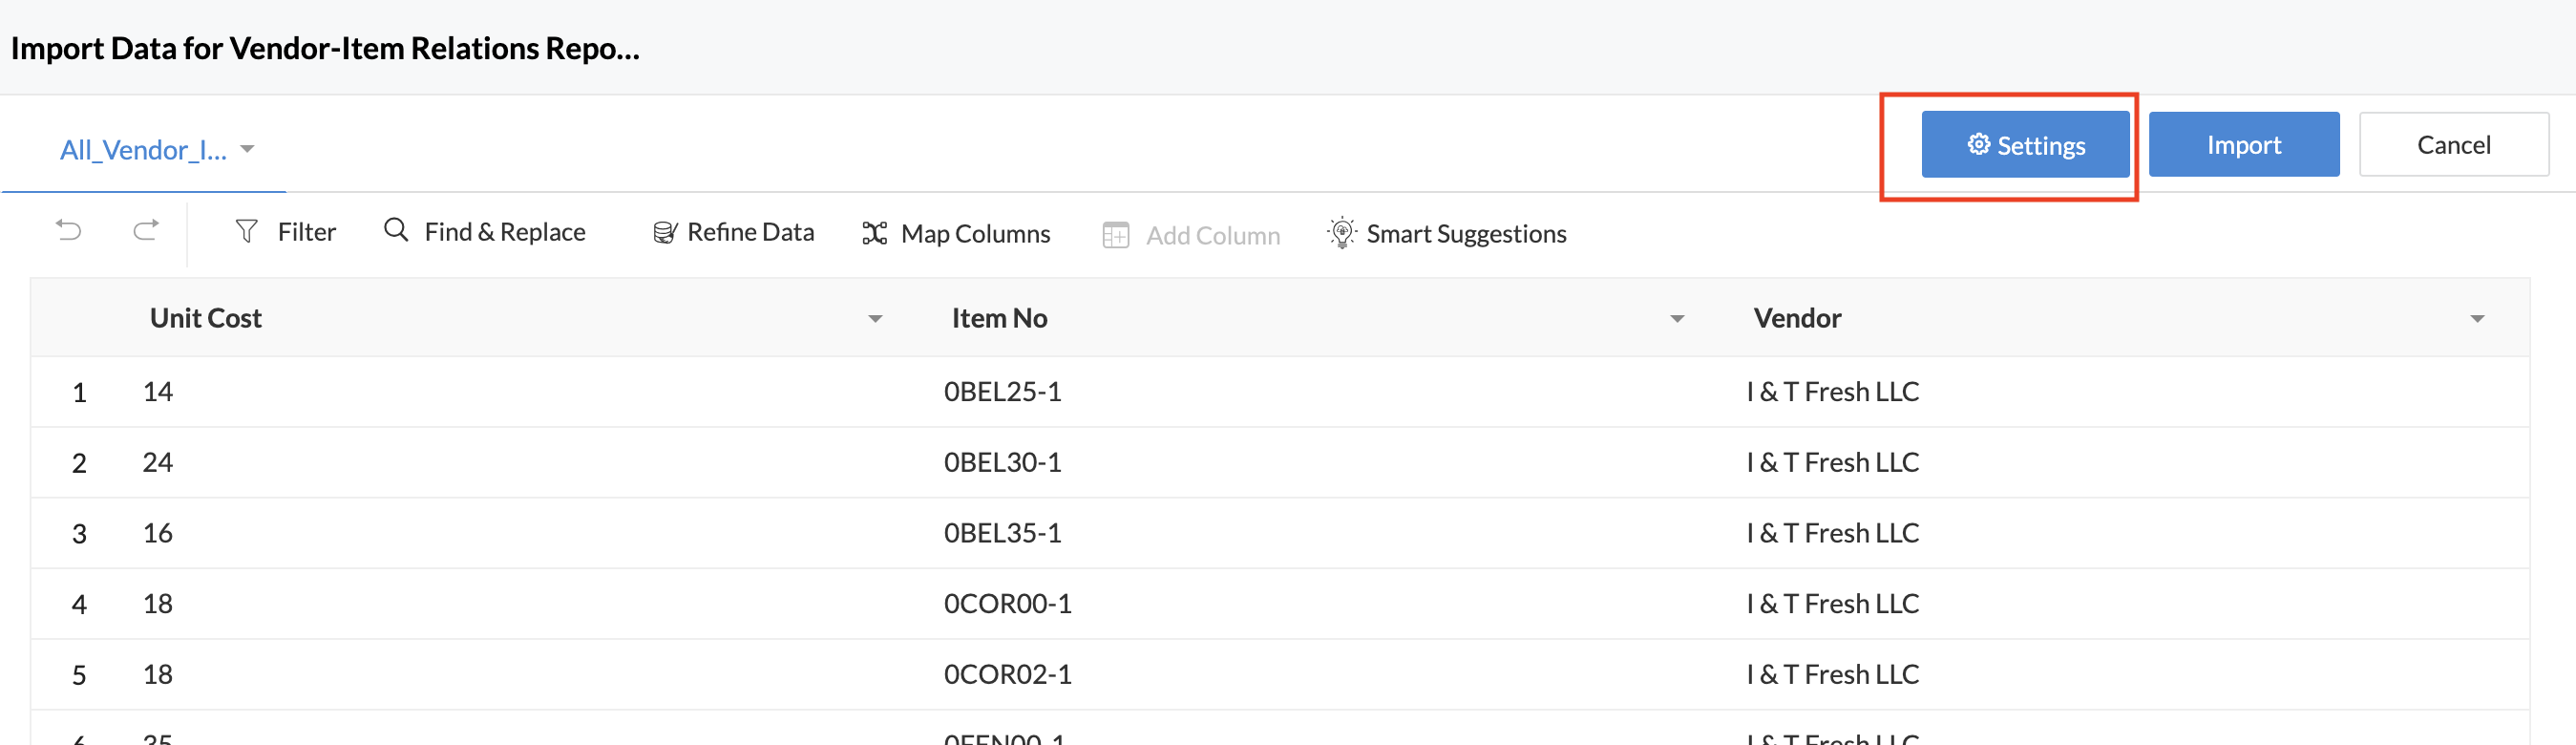The width and height of the screenshot is (2576, 745).
Task: Click the Add Column table icon
Action: [1116, 235]
